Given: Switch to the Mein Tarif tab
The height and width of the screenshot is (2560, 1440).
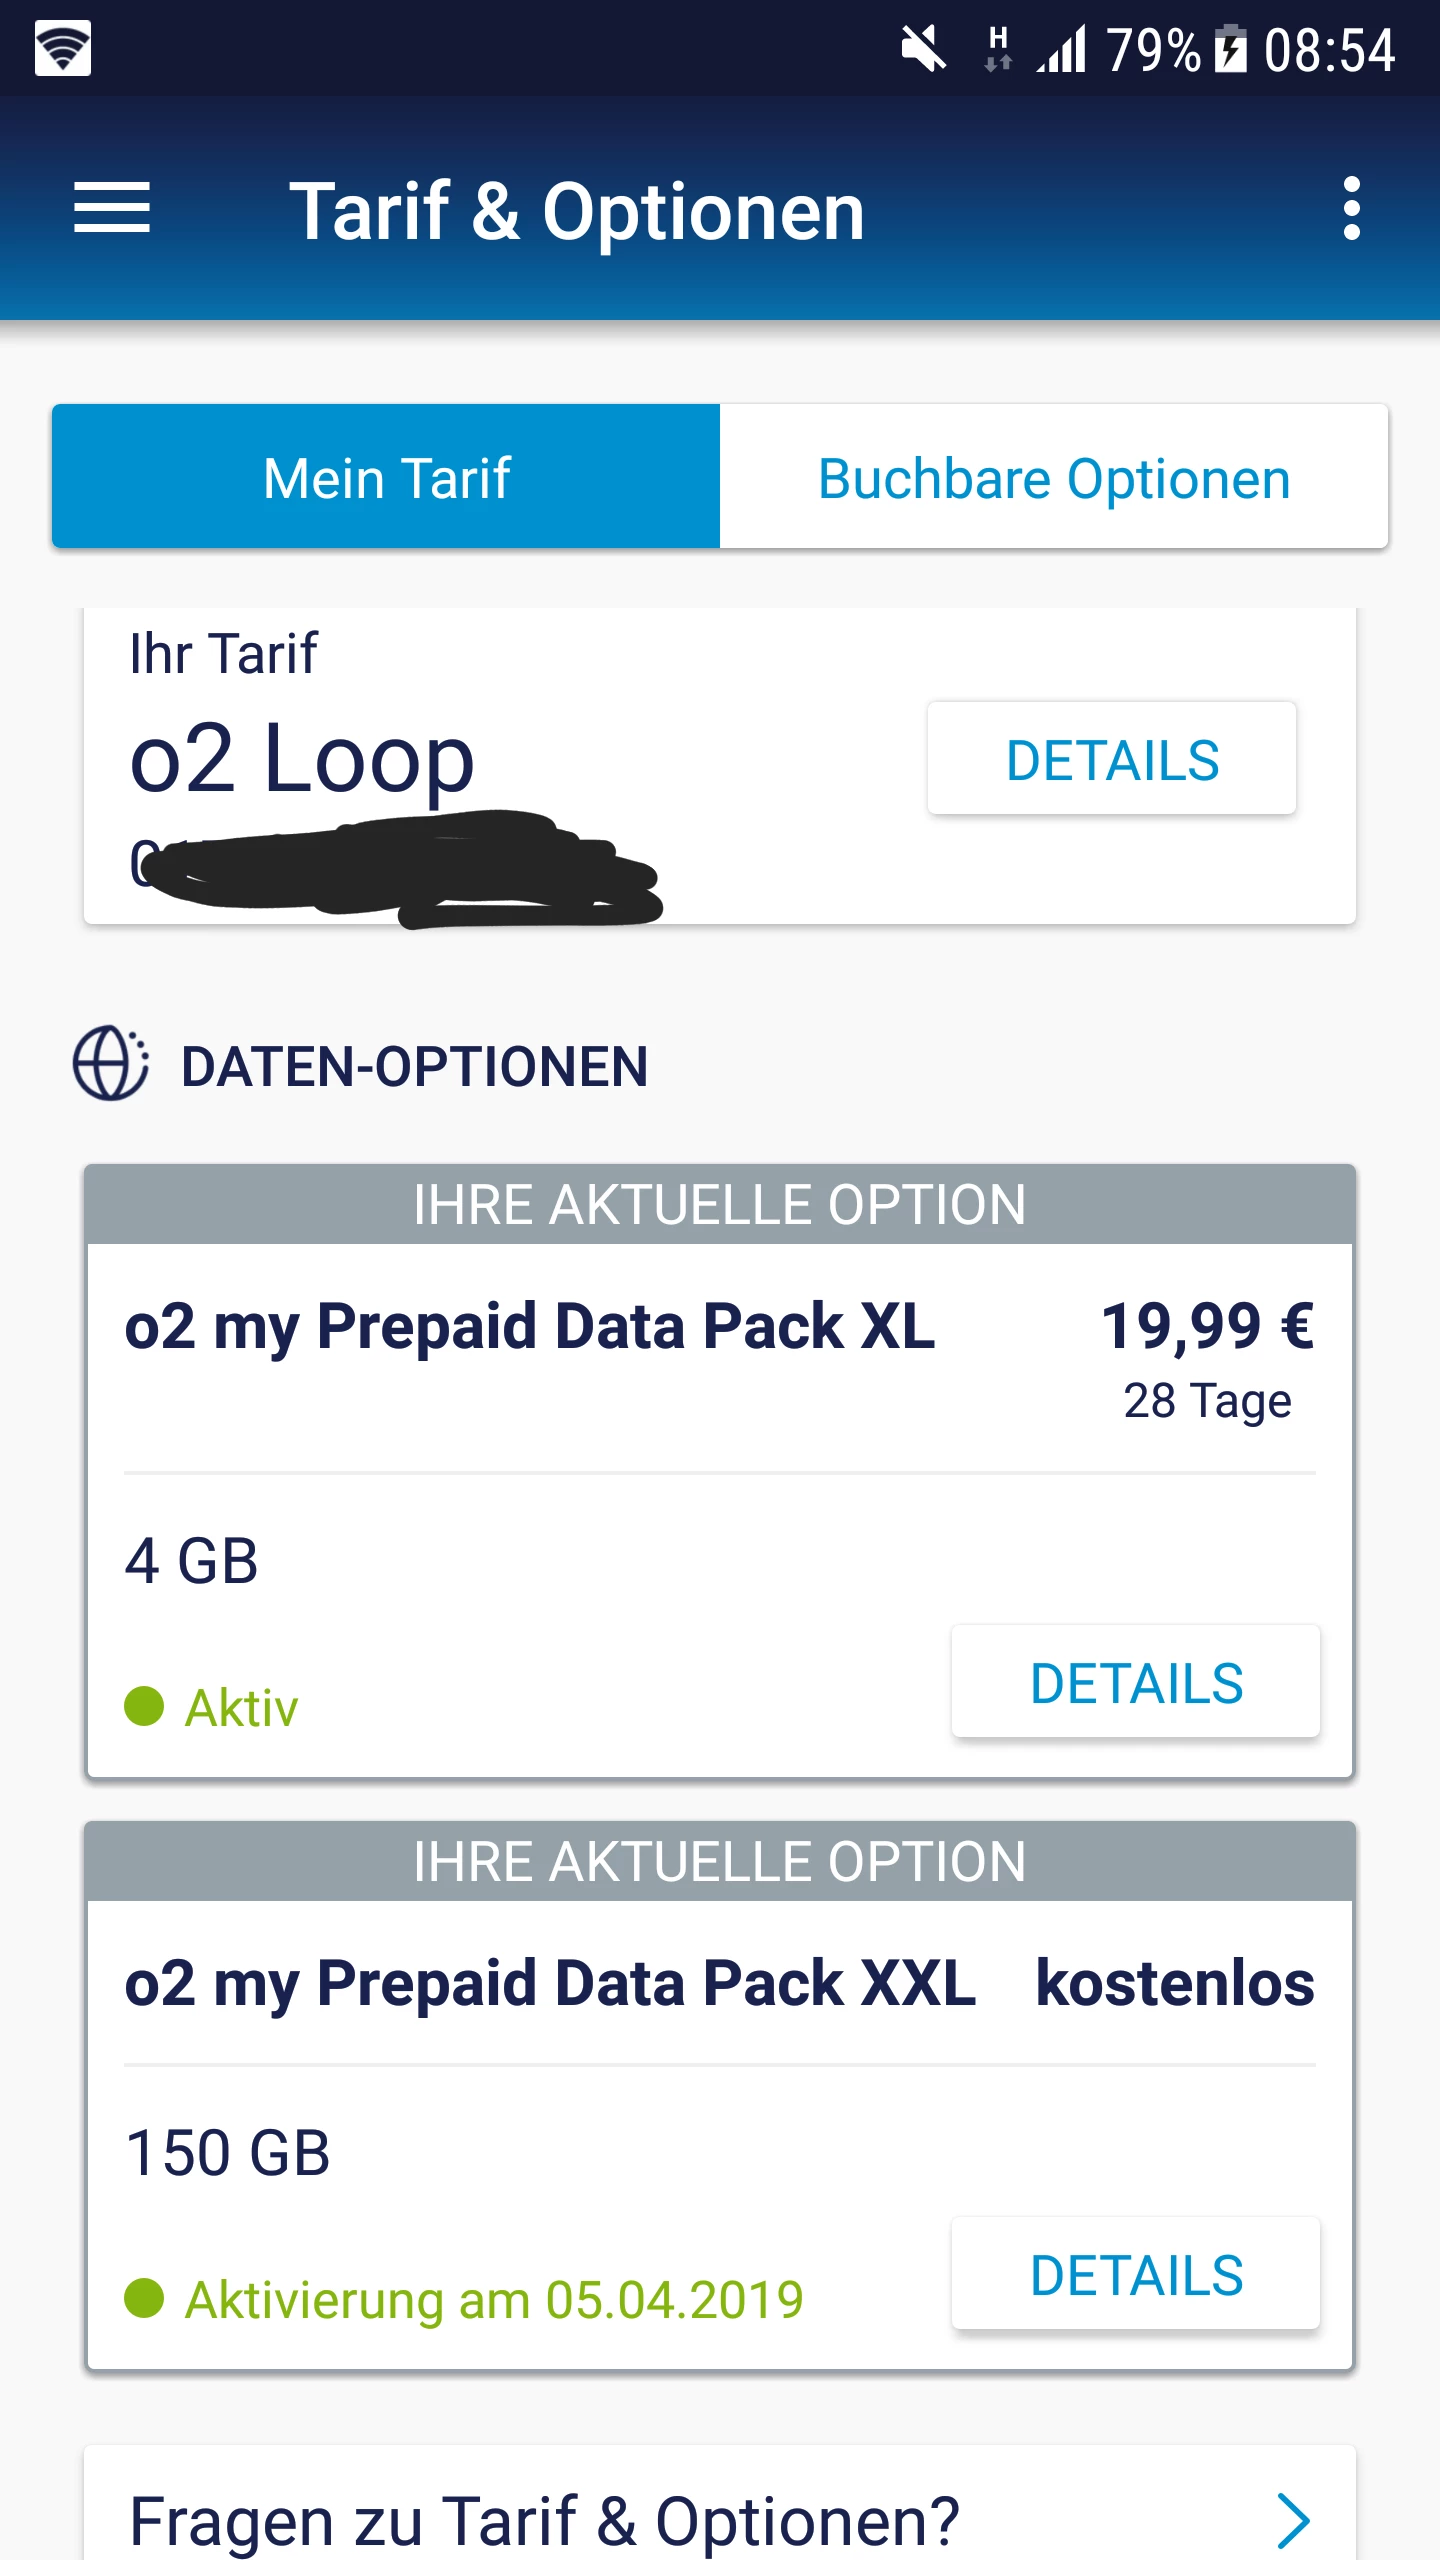Looking at the screenshot, I should point(386,477).
